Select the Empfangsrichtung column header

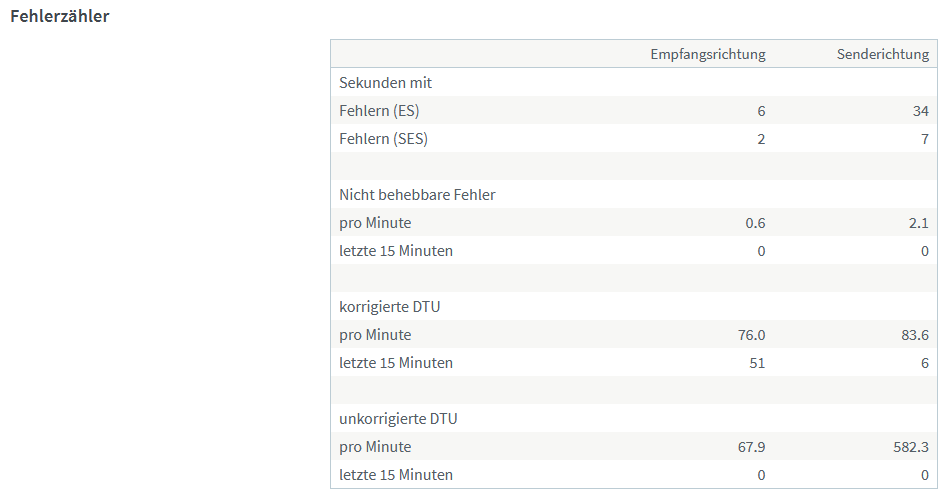point(708,54)
